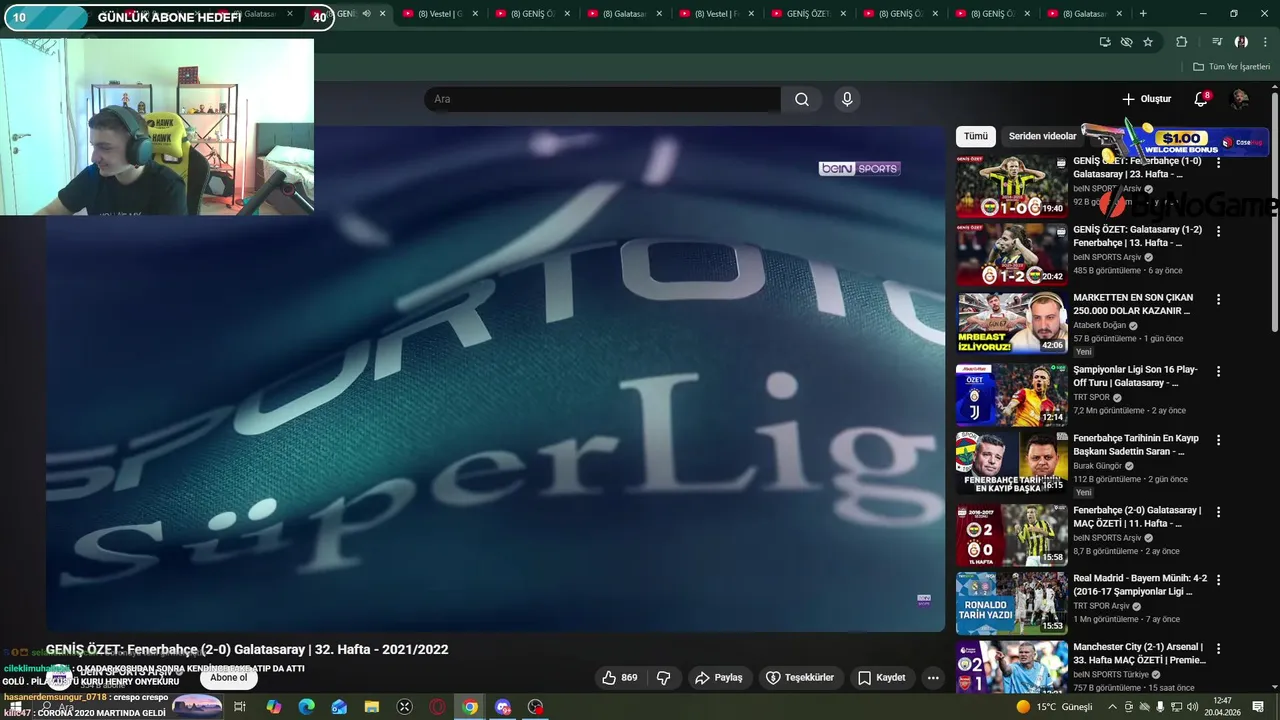Image resolution: width=1280 pixels, height=720 pixels.
Task: Open the Xbox app in the taskbar
Action: (x=404, y=707)
